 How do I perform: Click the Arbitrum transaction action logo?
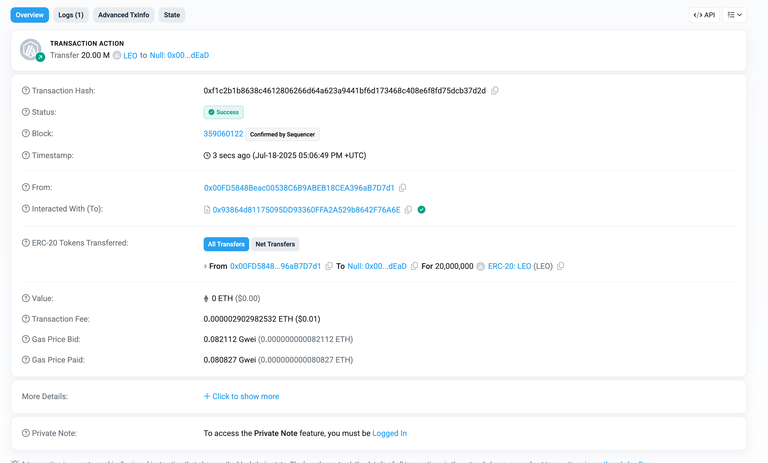pyautogui.click(x=31, y=49)
